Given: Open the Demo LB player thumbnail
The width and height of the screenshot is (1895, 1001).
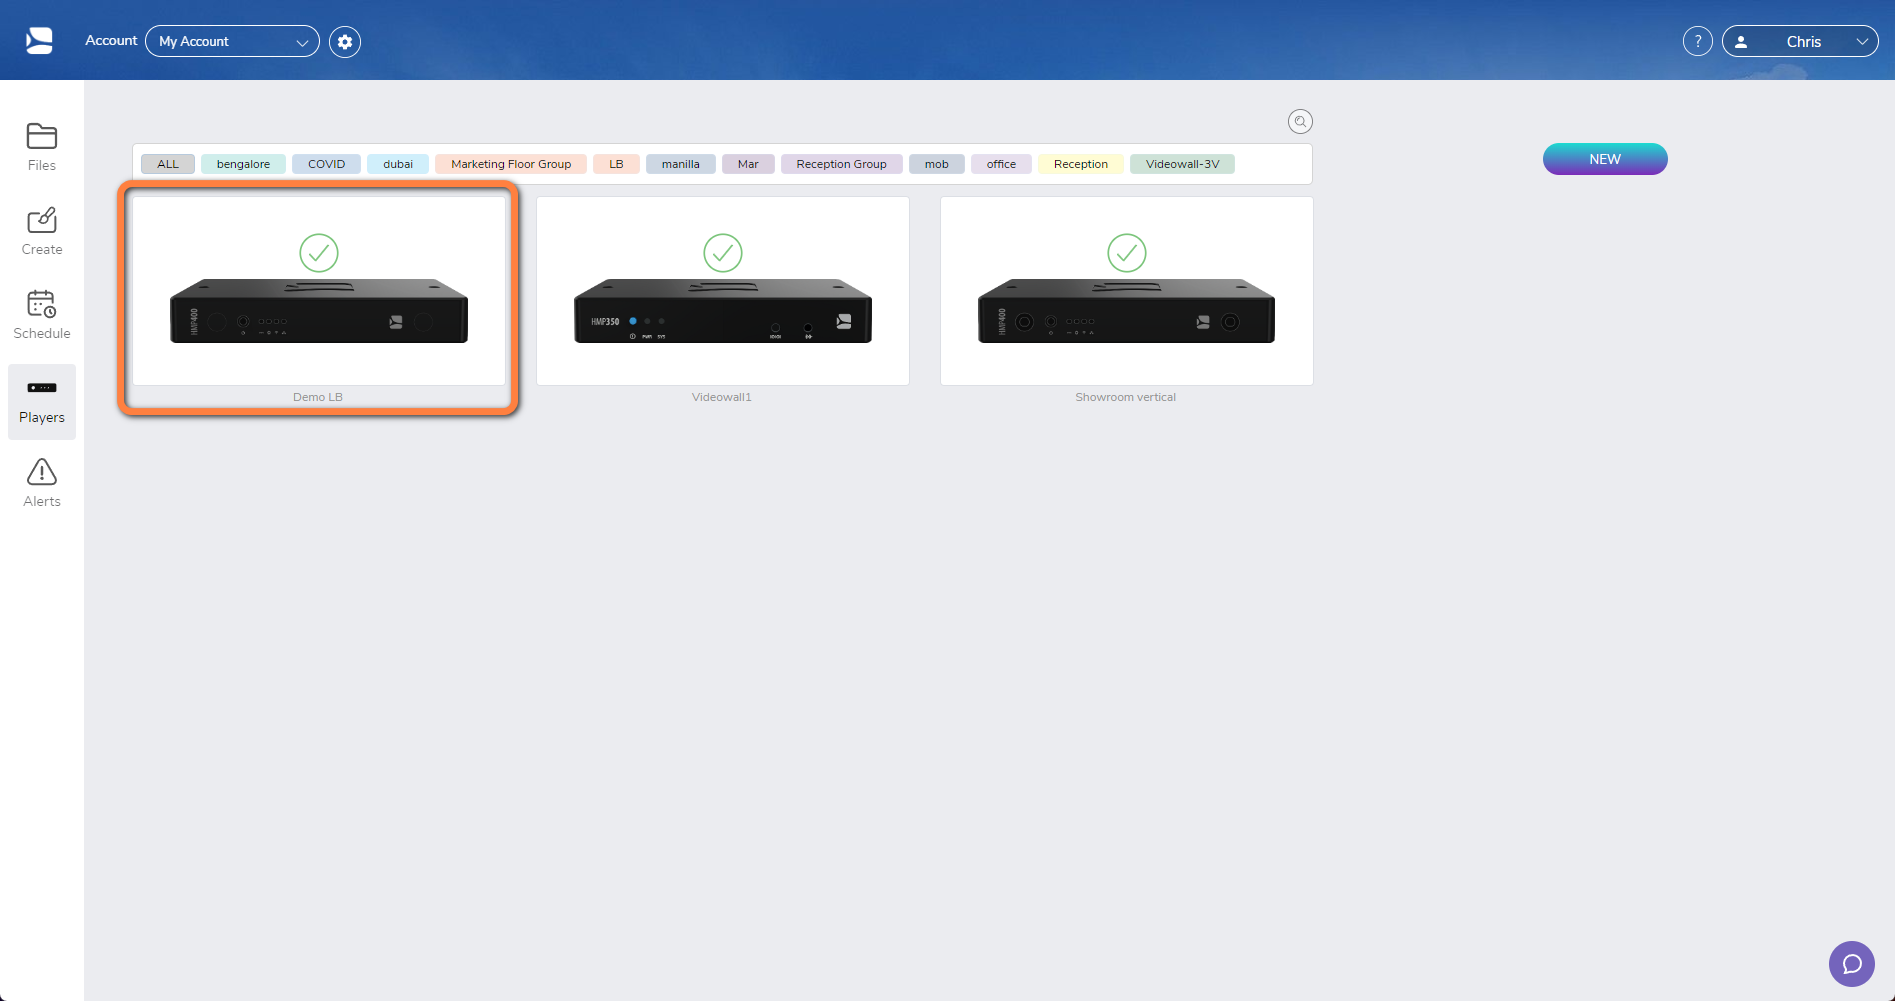Looking at the screenshot, I should pos(319,291).
